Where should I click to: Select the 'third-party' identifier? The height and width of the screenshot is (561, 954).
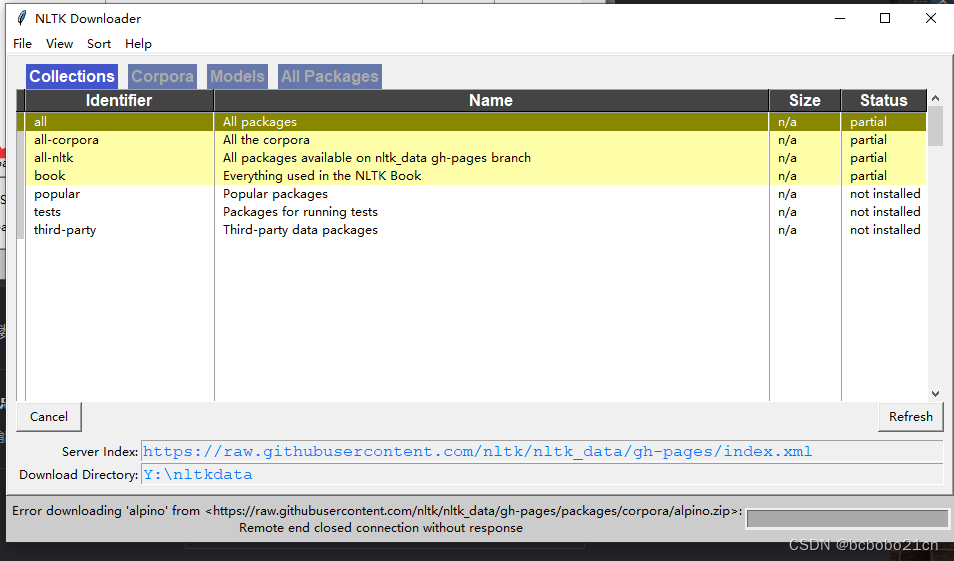tap(65, 230)
